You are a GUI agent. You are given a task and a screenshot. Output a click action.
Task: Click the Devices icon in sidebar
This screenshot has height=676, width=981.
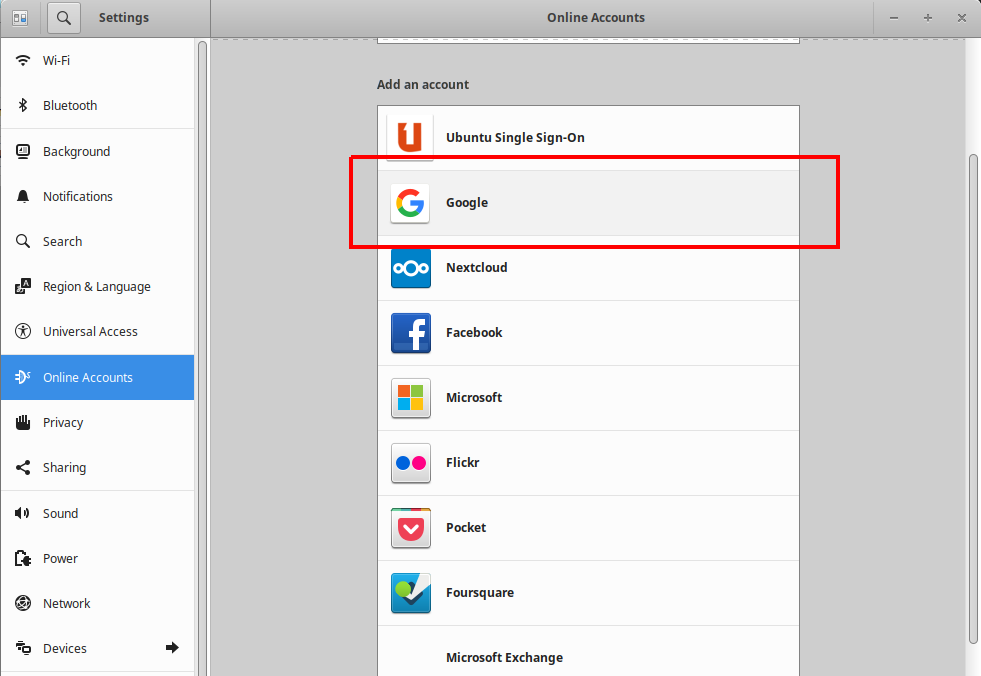coord(23,648)
